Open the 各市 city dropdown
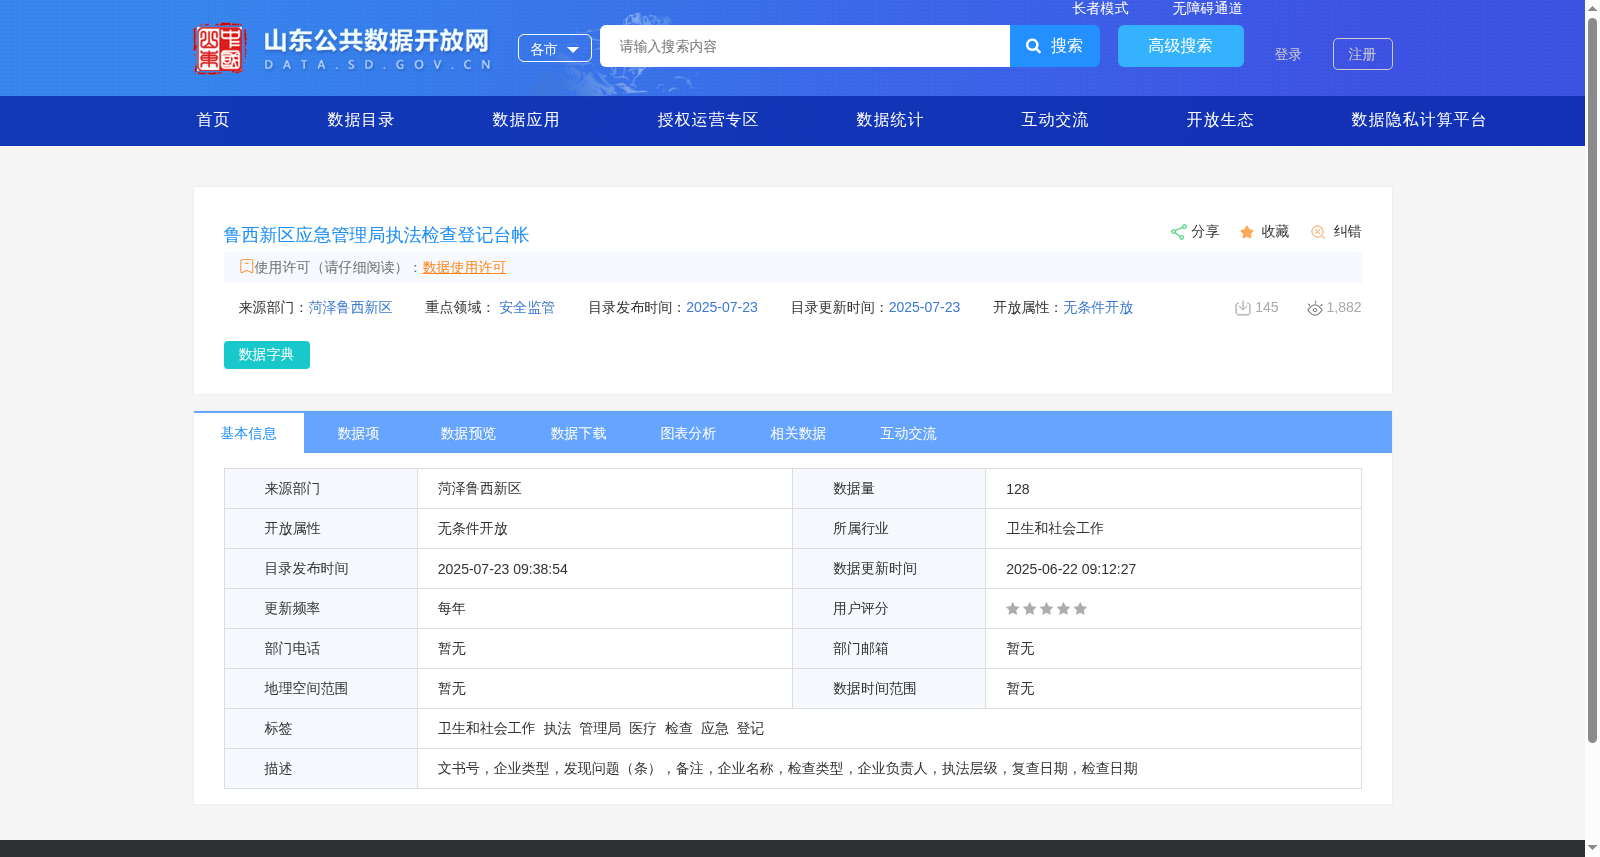 point(555,48)
